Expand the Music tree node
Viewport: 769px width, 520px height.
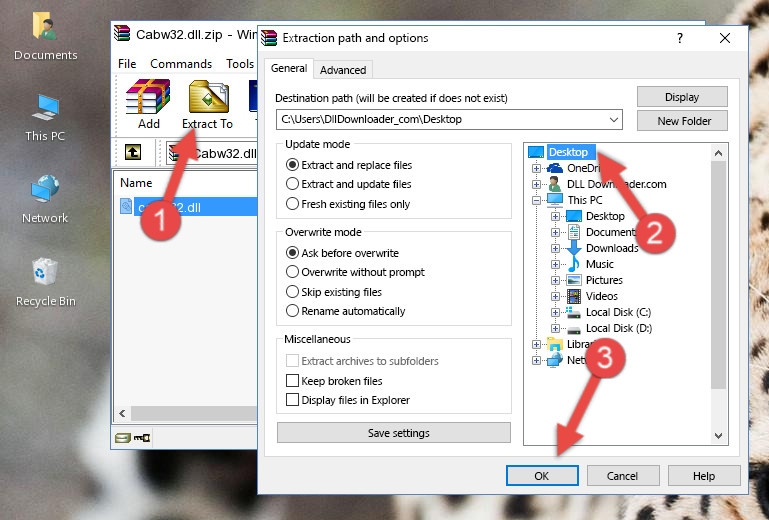[x=555, y=264]
